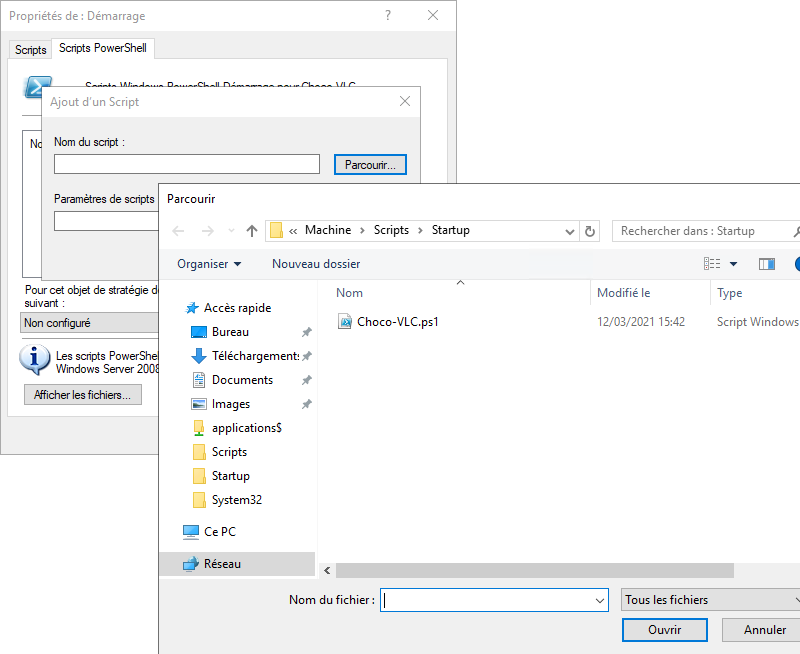
Task: Open the applications$ network folder
Action: tap(246, 427)
